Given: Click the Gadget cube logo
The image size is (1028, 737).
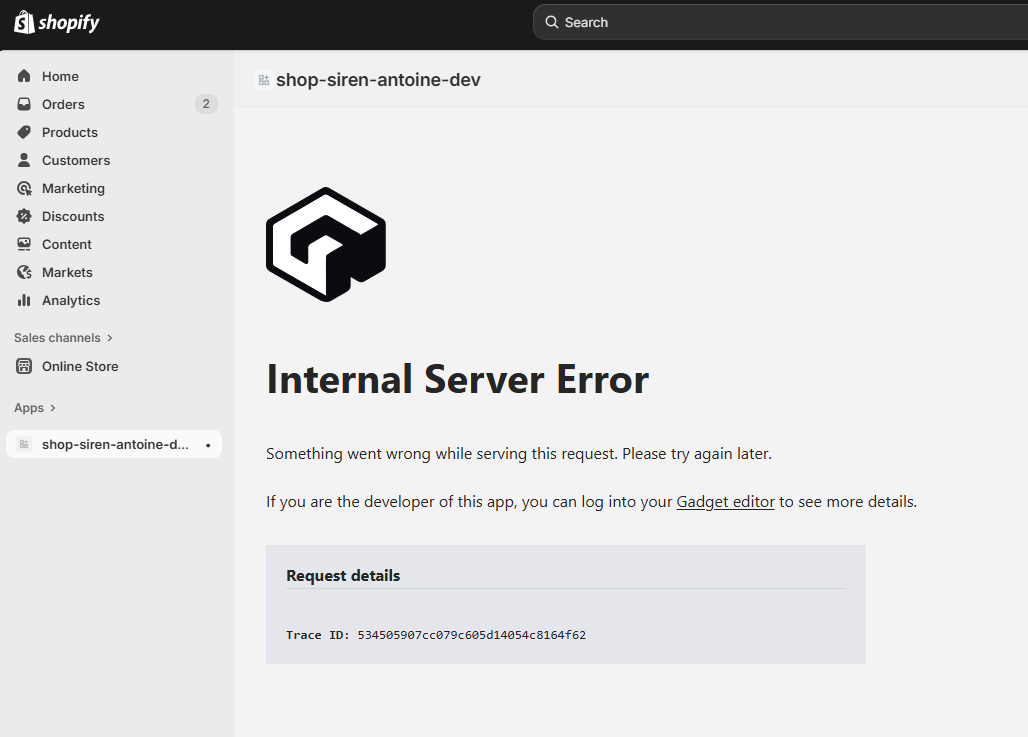Looking at the screenshot, I should click(326, 244).
